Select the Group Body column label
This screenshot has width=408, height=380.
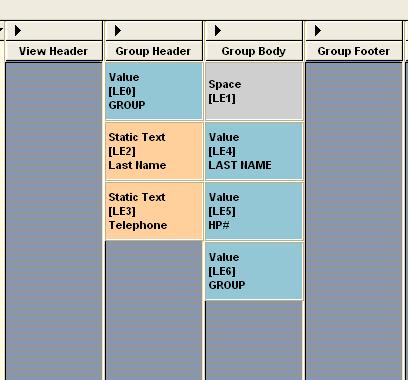(254, 51)
